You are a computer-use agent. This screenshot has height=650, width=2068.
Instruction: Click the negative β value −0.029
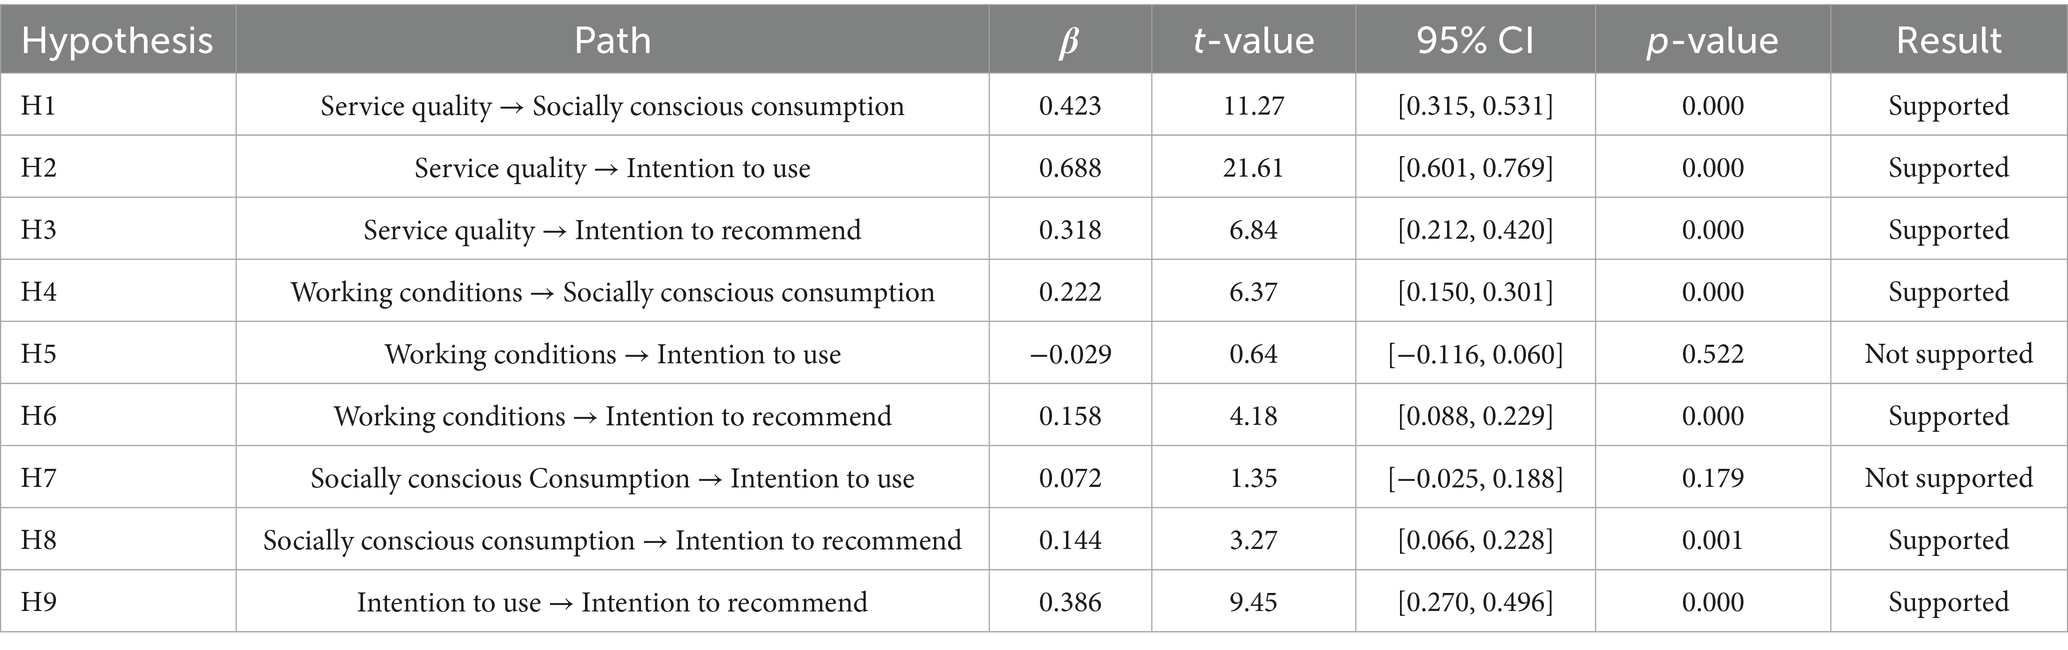coord(1069,353)
